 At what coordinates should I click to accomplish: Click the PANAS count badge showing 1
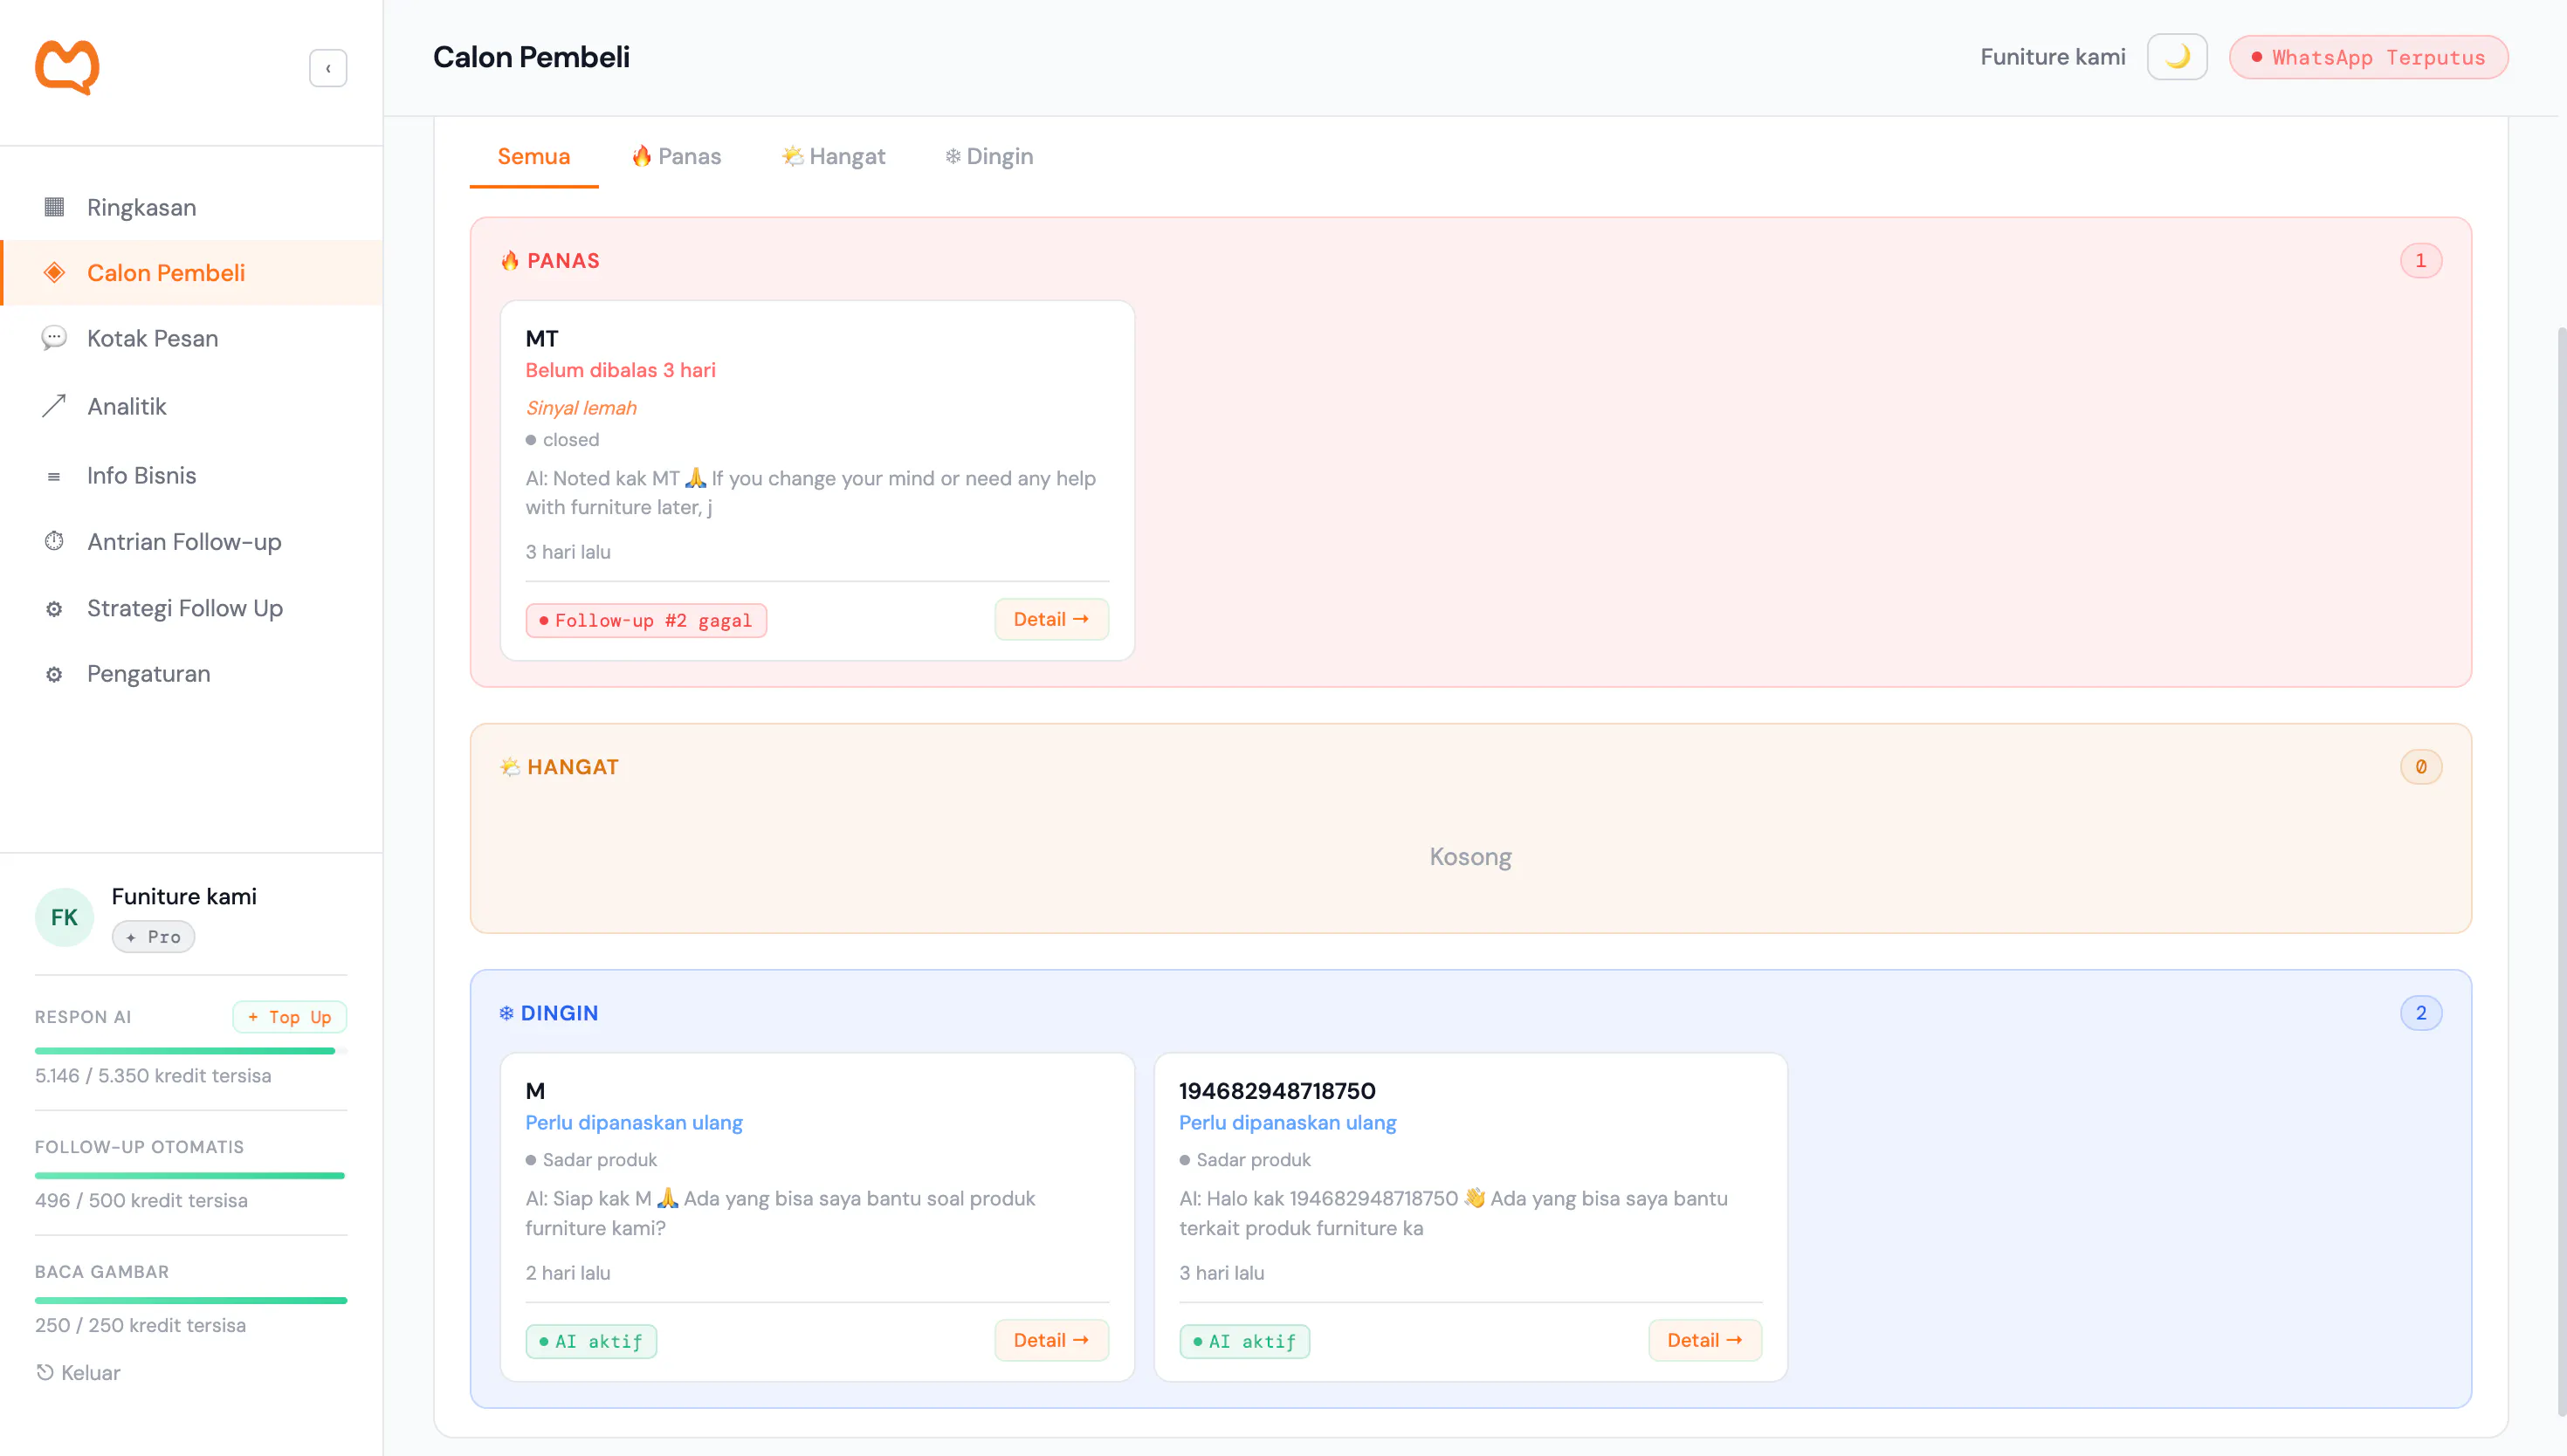point(2420,260)
